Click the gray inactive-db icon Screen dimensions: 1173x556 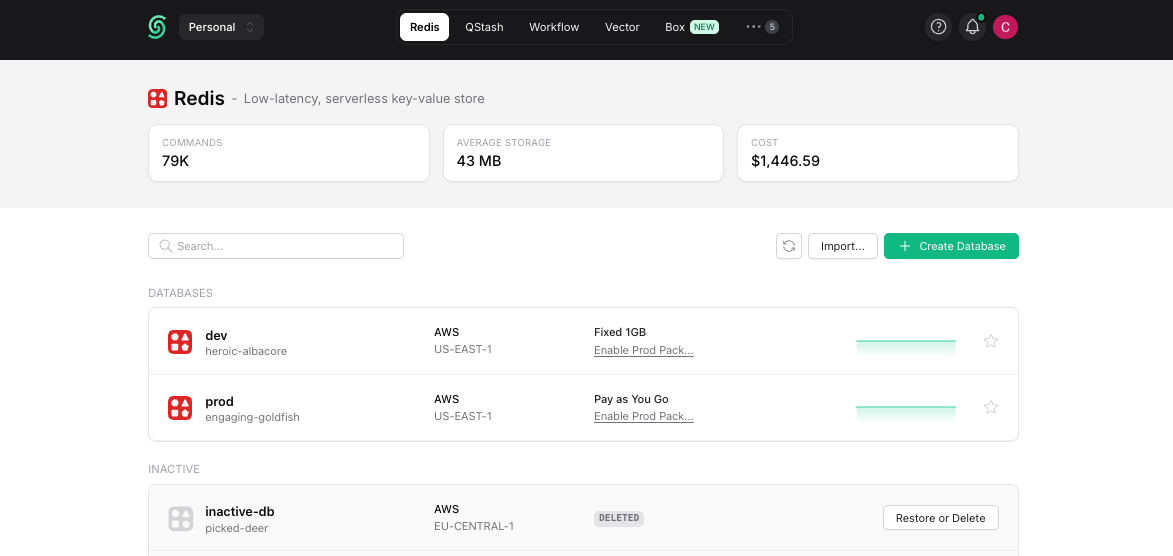pos(180,519)
